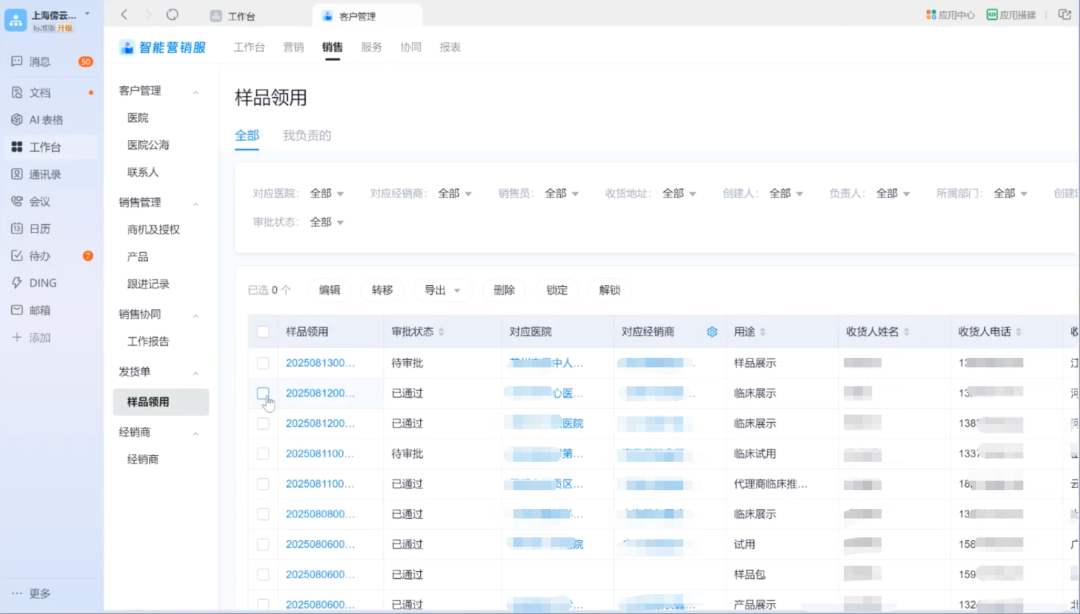Open the DING lightning icon
1080x614 pixels.
click(17, 283)
